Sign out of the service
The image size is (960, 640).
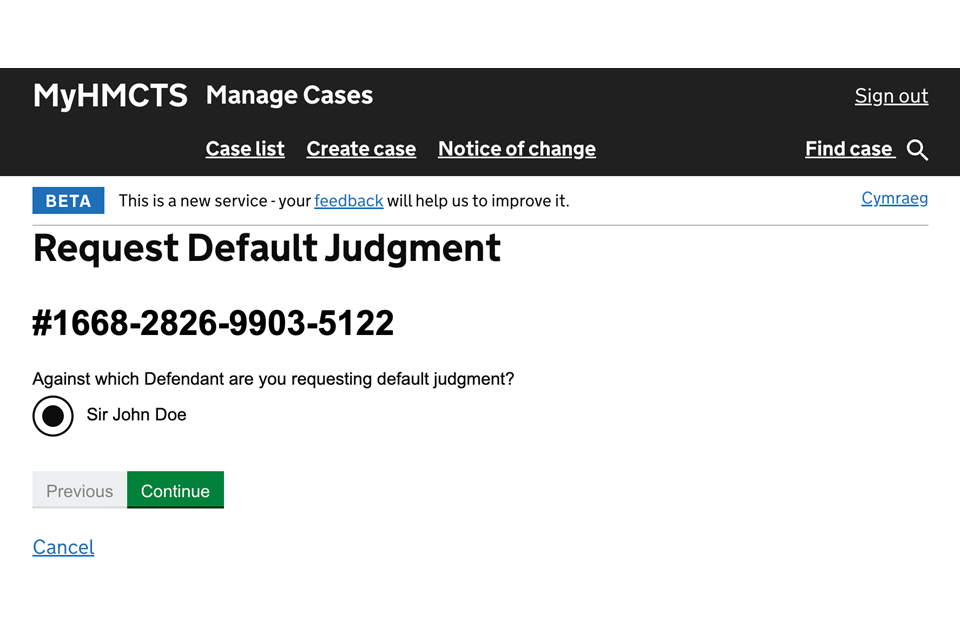891,96
